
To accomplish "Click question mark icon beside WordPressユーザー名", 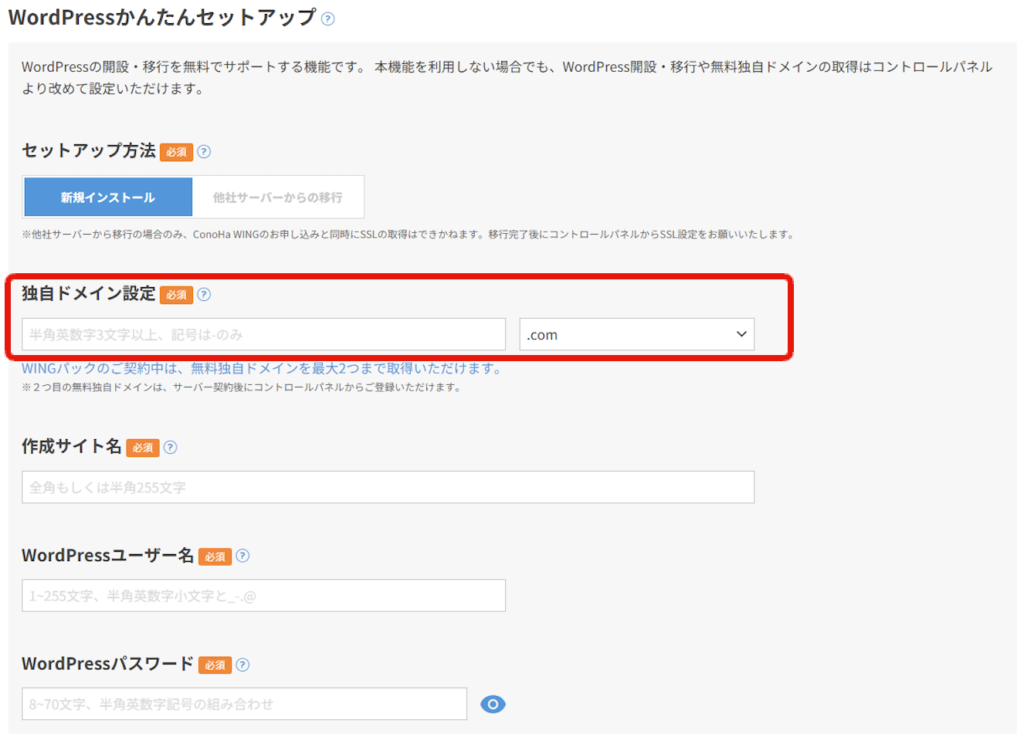I will [x=242, y=556].
